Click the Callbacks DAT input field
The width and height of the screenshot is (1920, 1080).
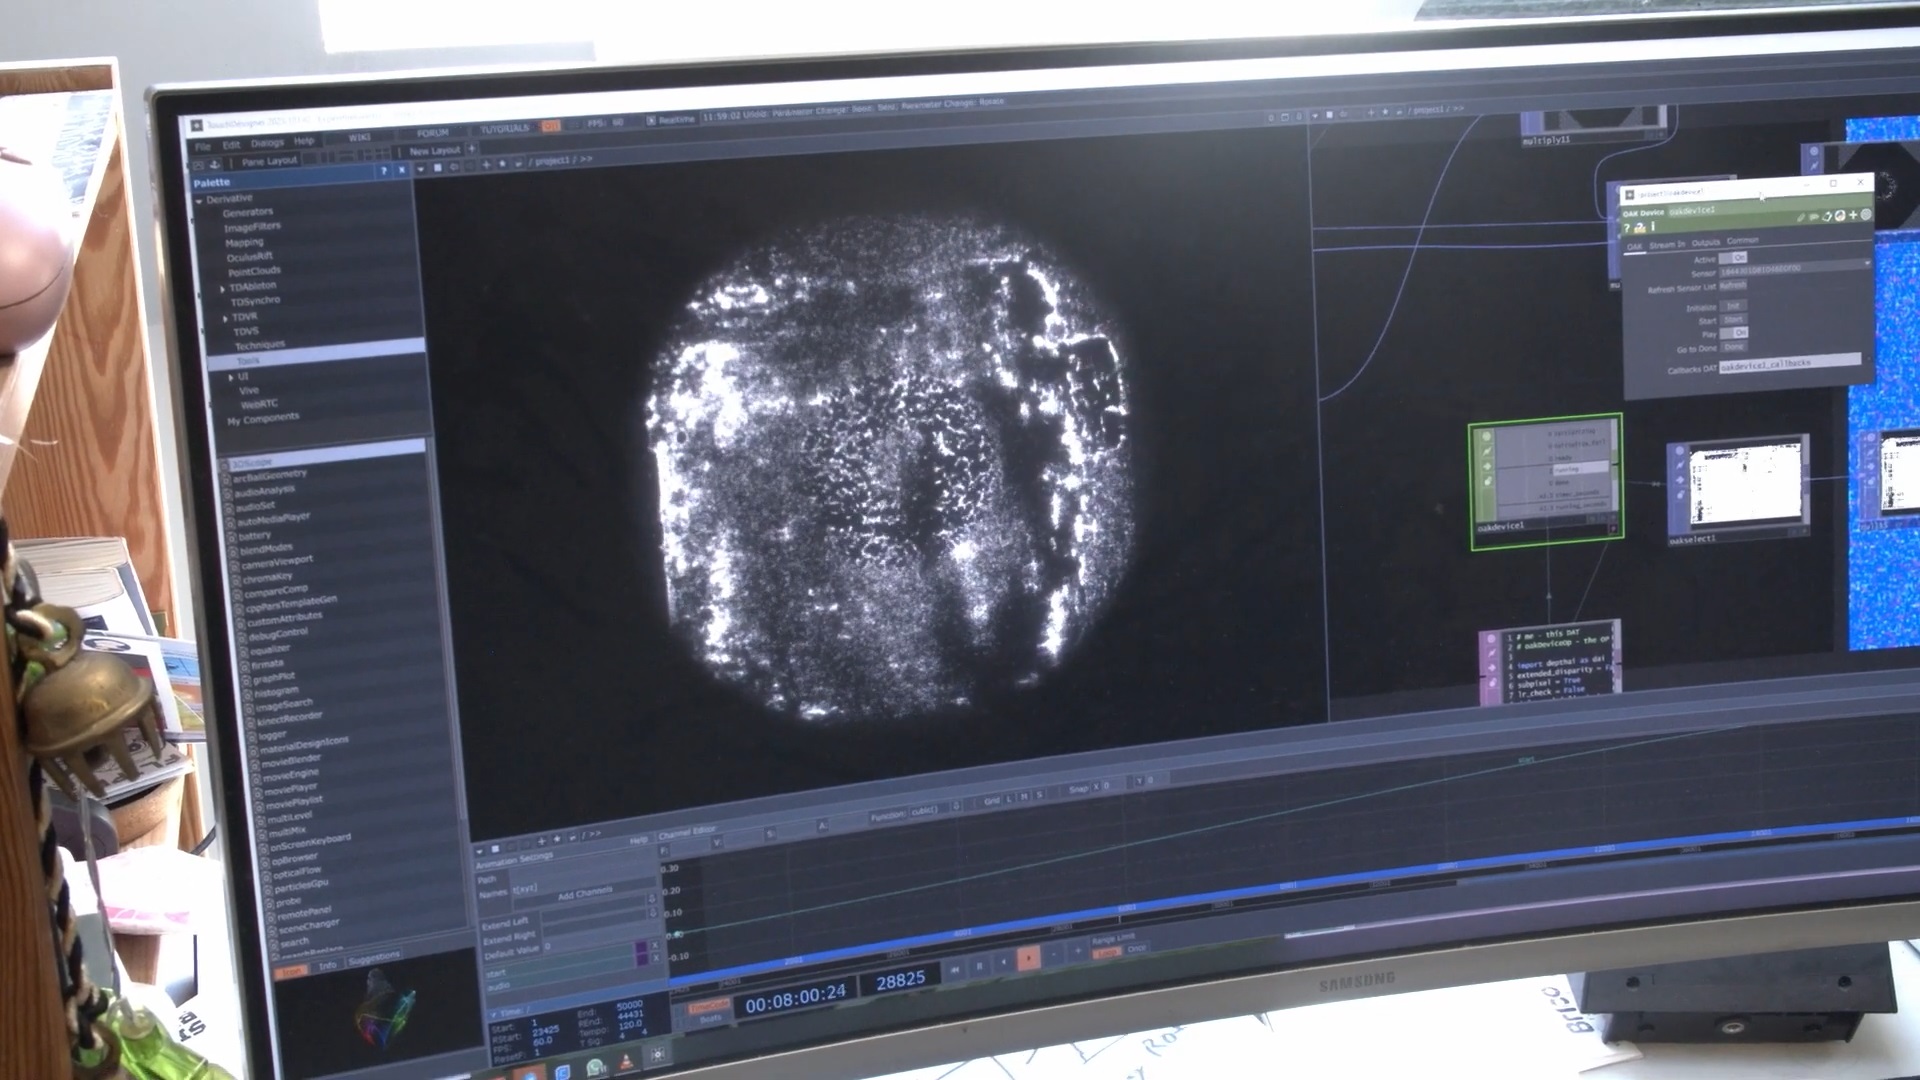point(1790,362)
